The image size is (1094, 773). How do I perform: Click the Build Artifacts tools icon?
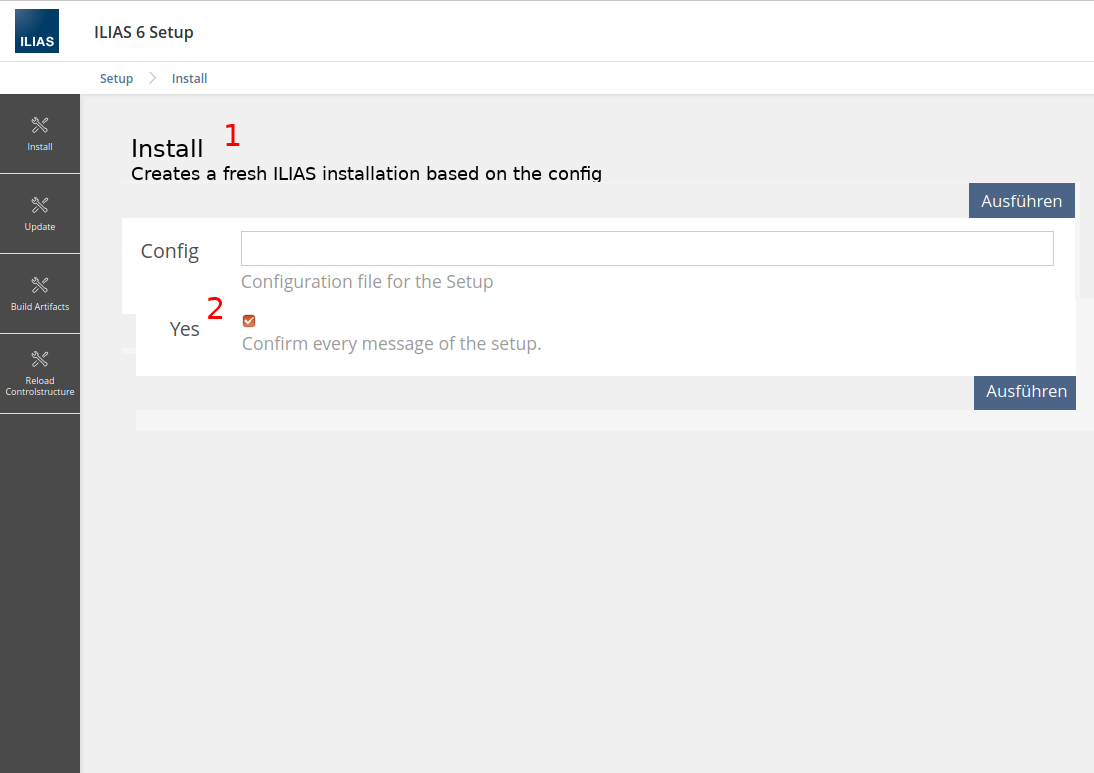(x=40, y=285)
